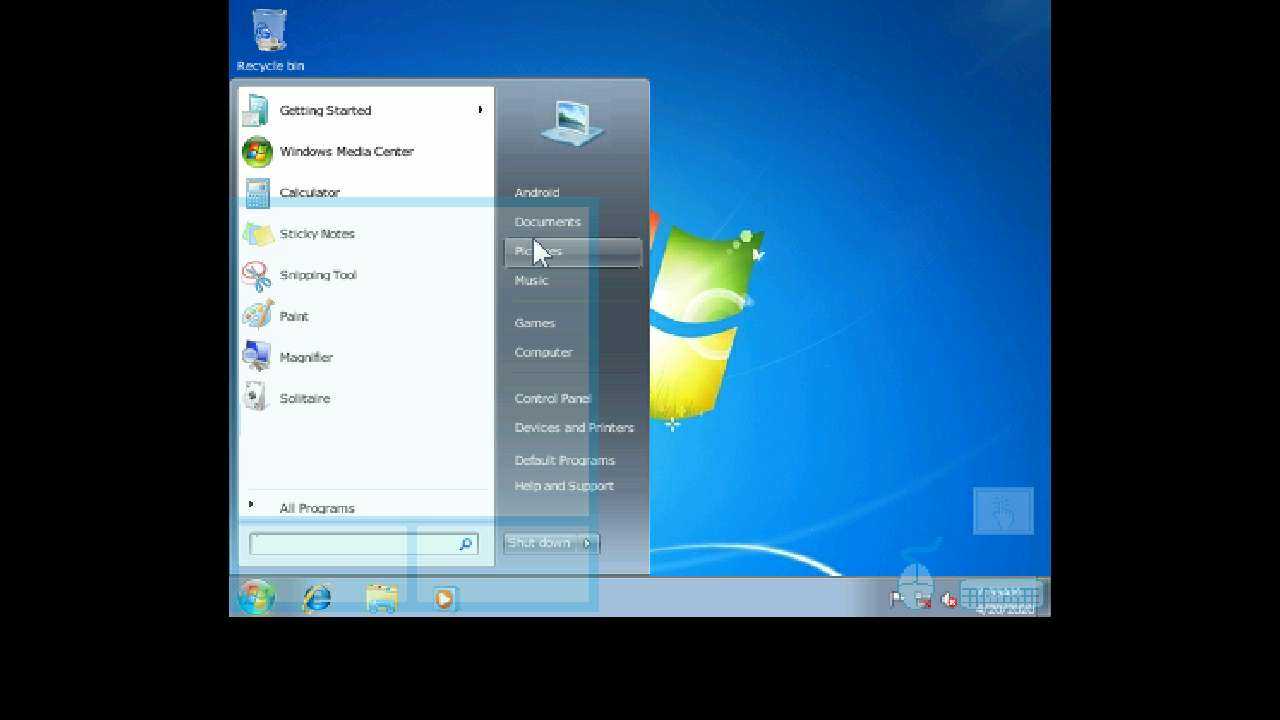Open Devices and Printers

point(574,428)
